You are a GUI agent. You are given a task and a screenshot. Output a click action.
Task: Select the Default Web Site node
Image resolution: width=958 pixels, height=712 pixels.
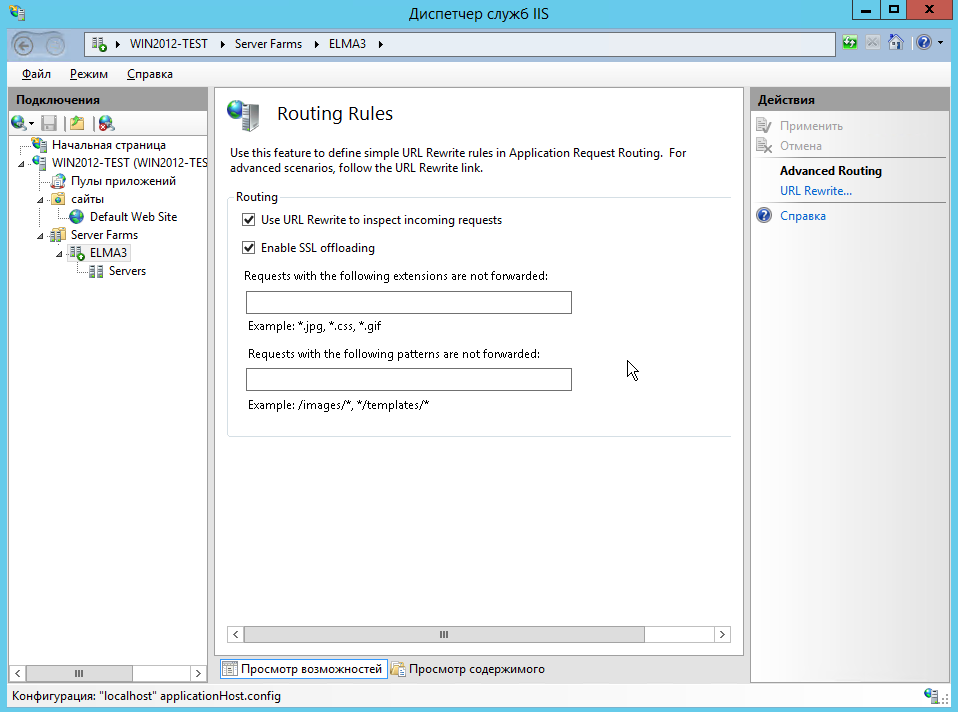tap(132, 217)
